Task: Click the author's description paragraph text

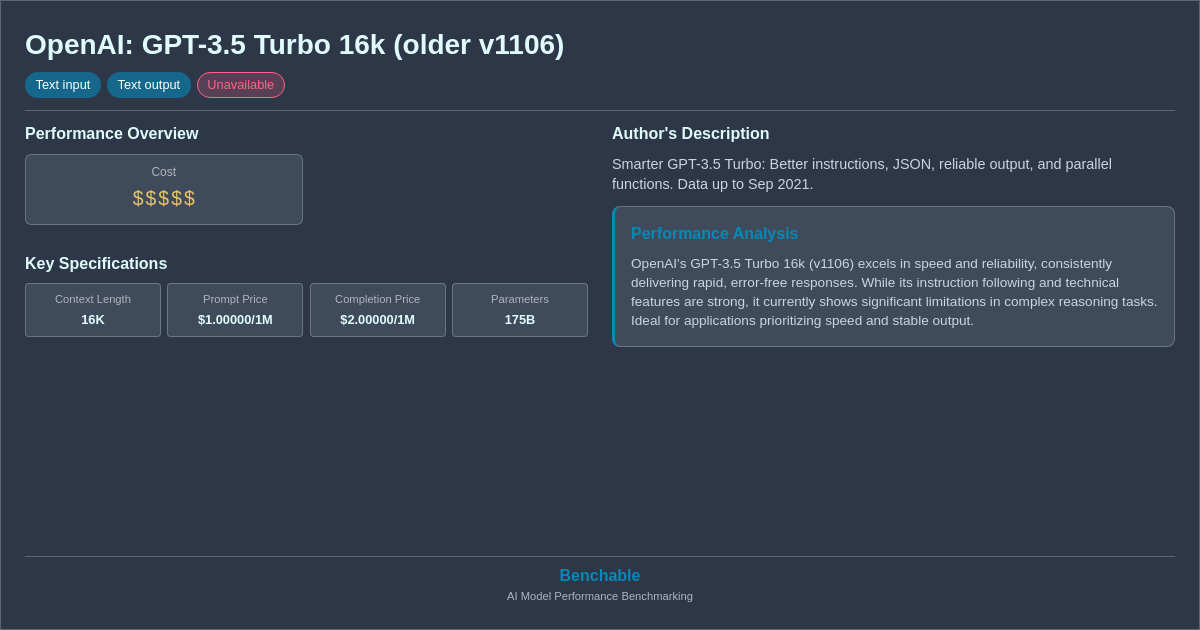Action: (861, 174)
